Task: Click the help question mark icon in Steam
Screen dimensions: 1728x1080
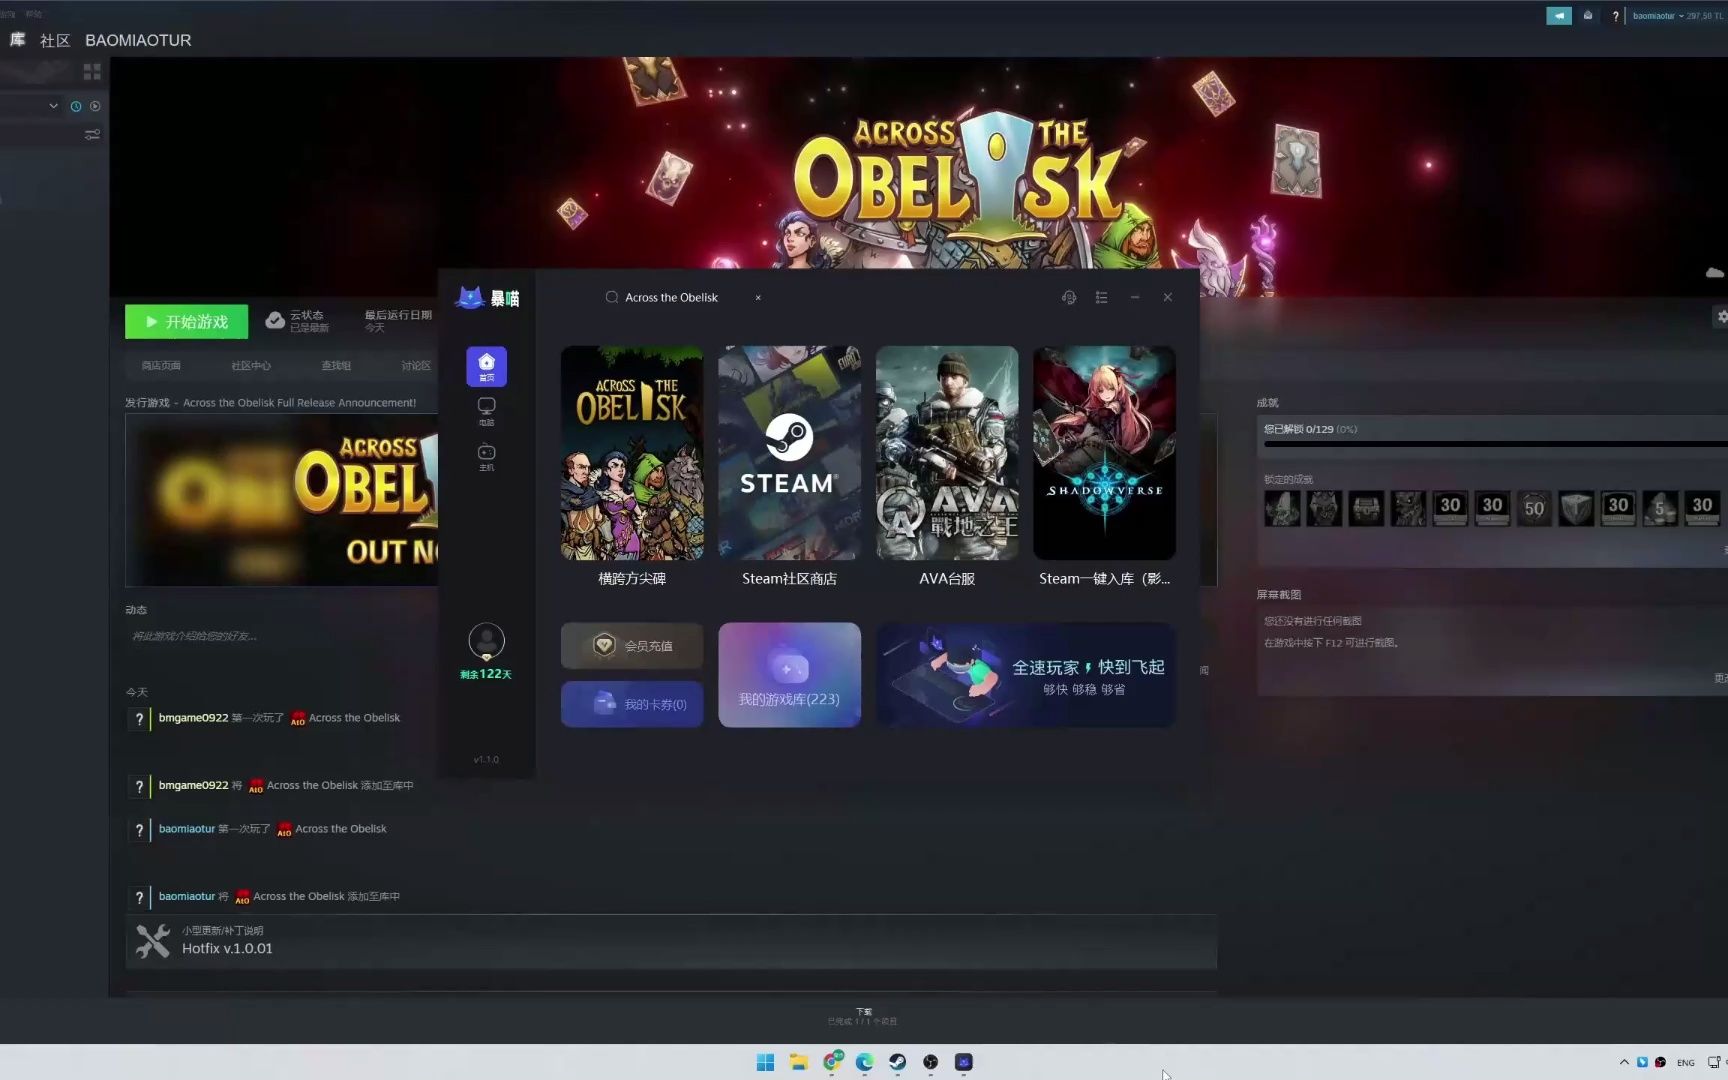Action: click(x=1615, y=16)
